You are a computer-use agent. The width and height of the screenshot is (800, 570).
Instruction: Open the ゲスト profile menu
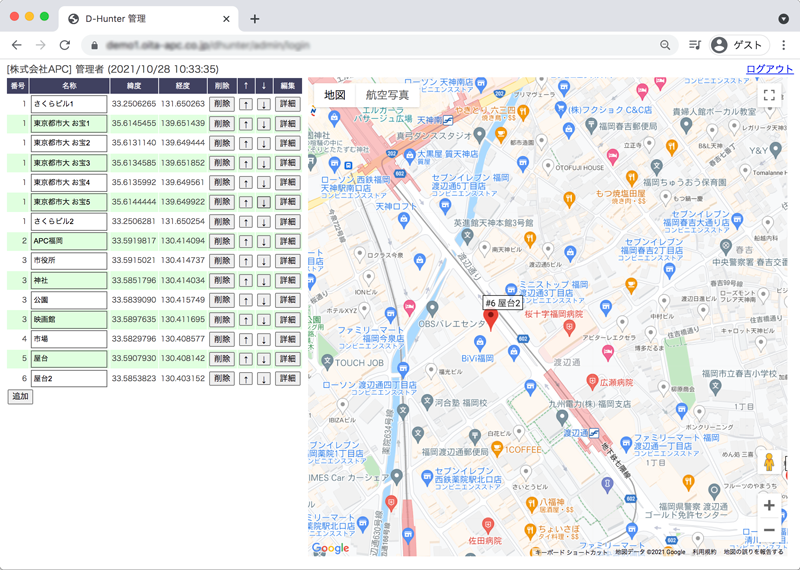(x=737, y=45)
